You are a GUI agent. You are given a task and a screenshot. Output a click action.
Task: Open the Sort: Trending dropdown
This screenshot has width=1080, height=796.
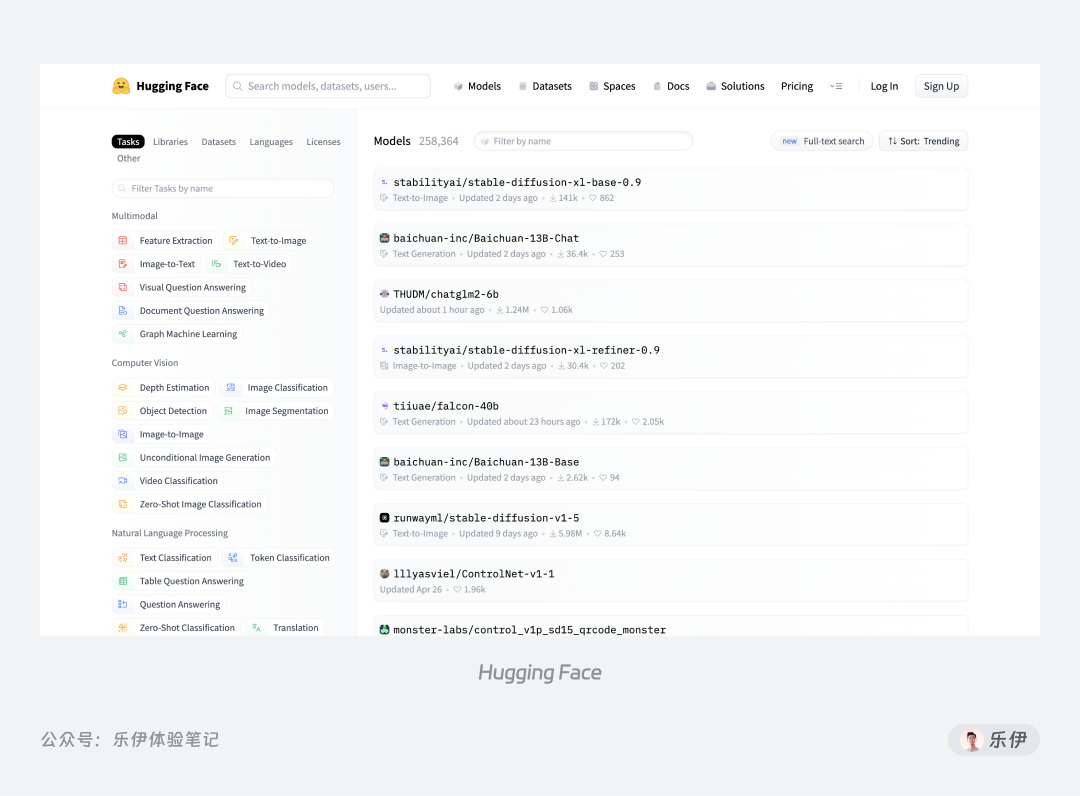pos(924,141)
